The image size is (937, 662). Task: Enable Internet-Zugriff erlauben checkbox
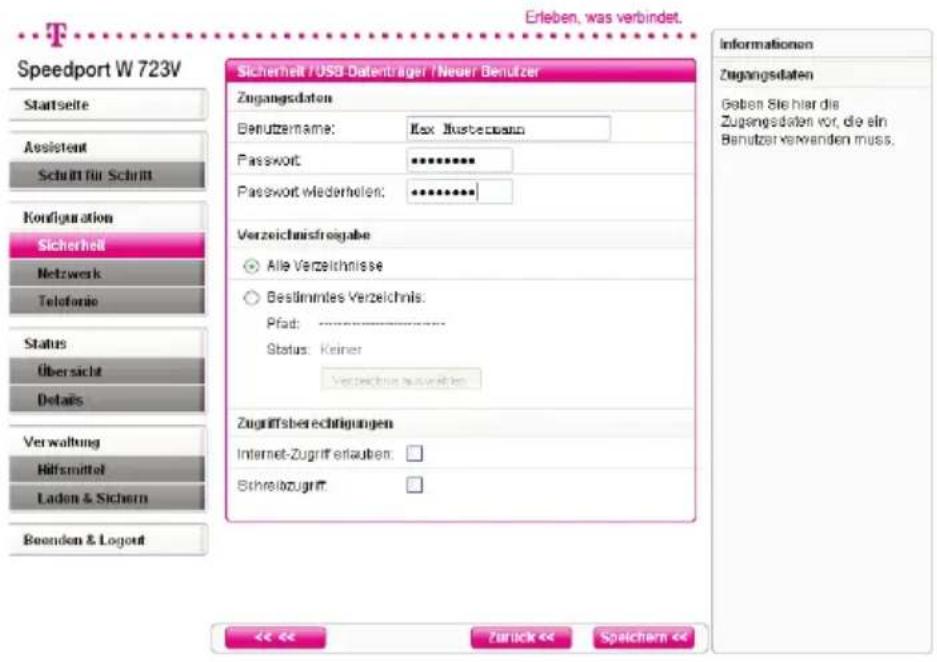pyautogui.click(x=414, y=453)
